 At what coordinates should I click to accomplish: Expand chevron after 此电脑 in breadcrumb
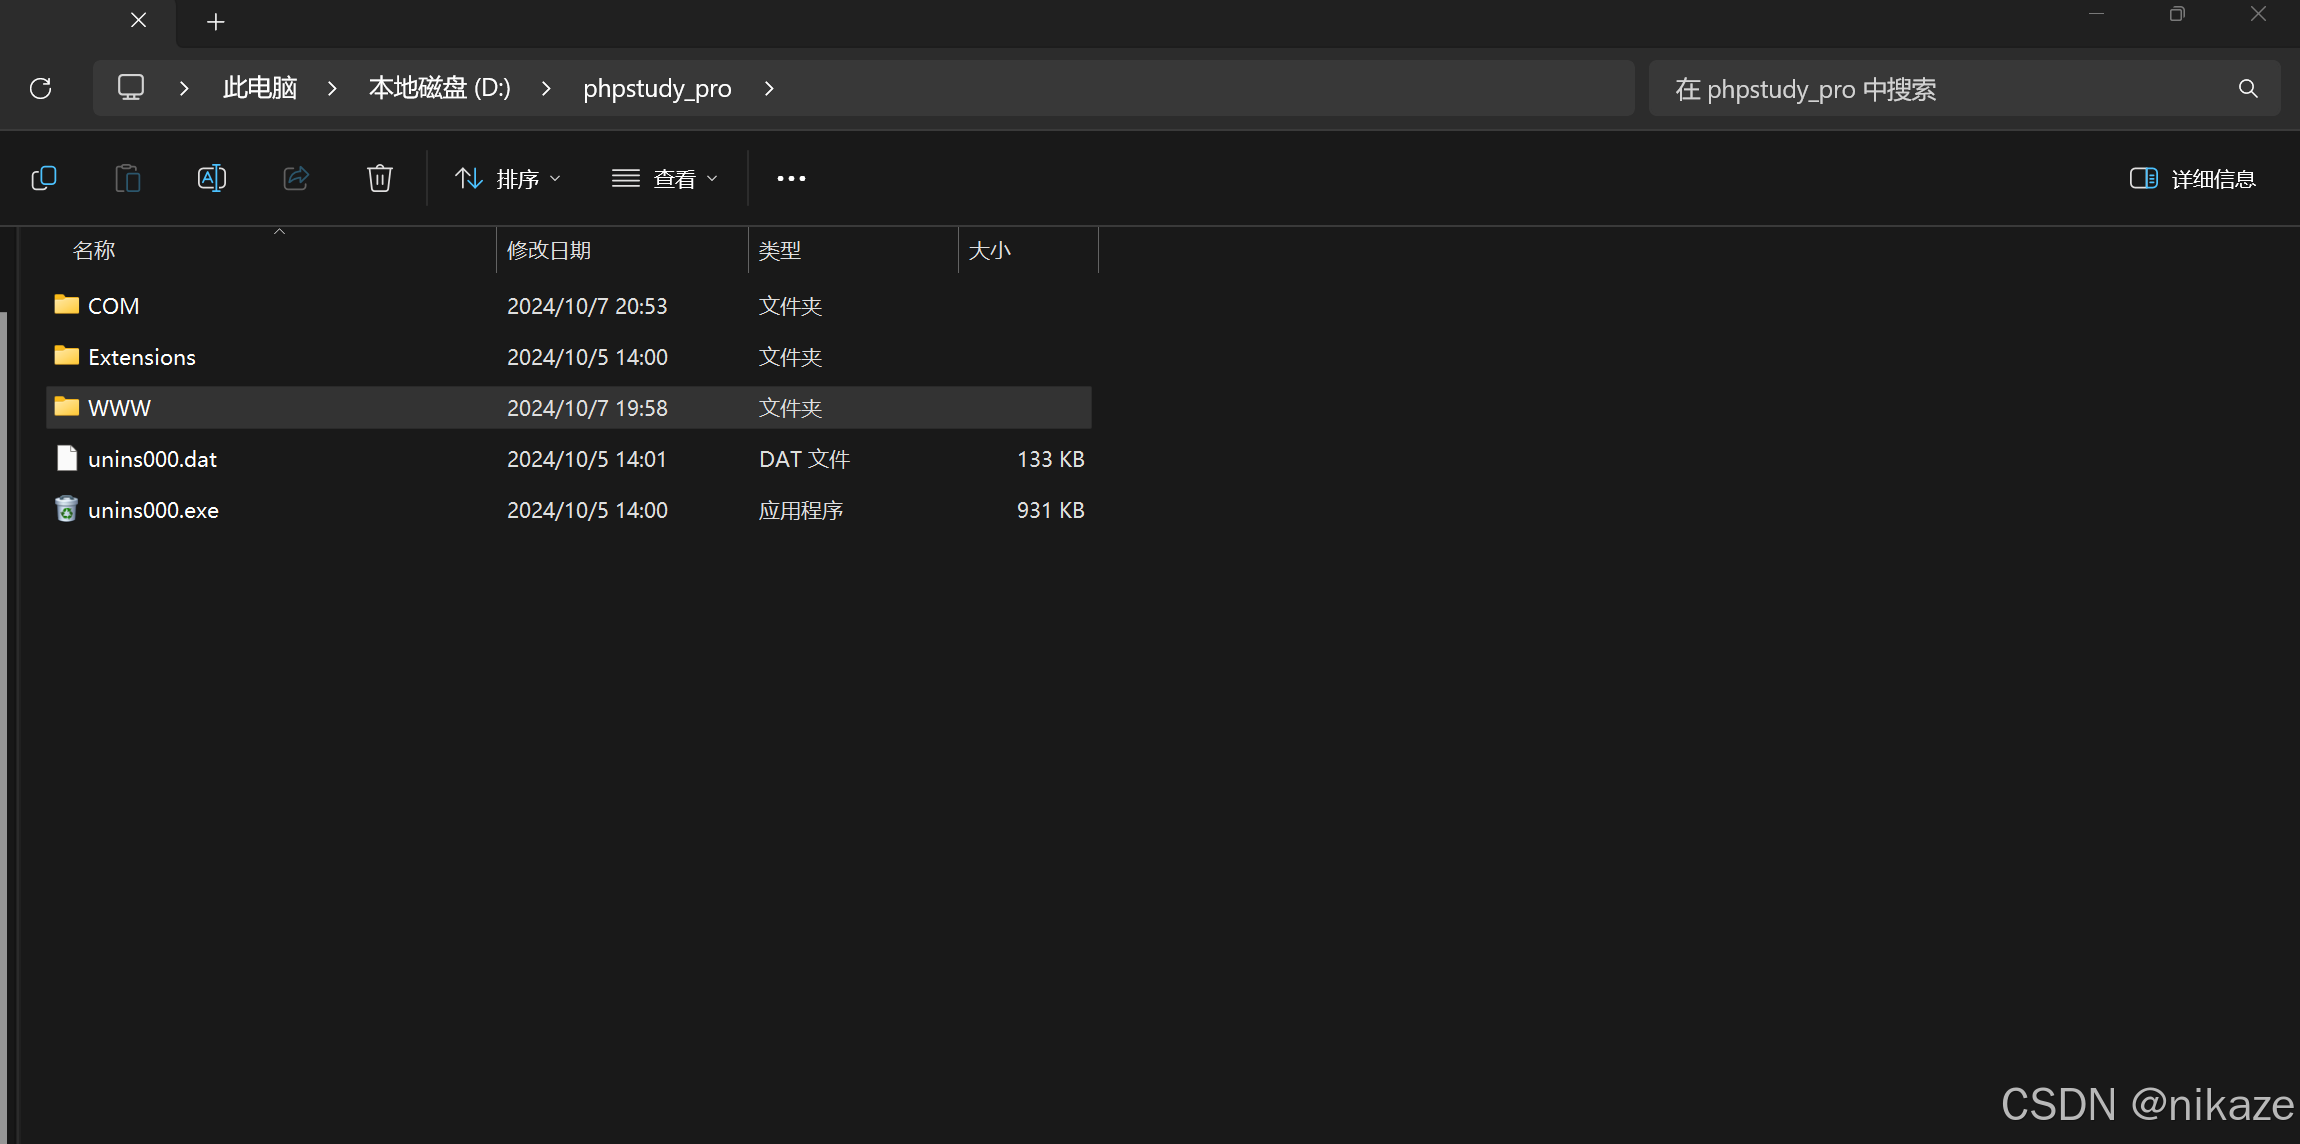(332, 88)
